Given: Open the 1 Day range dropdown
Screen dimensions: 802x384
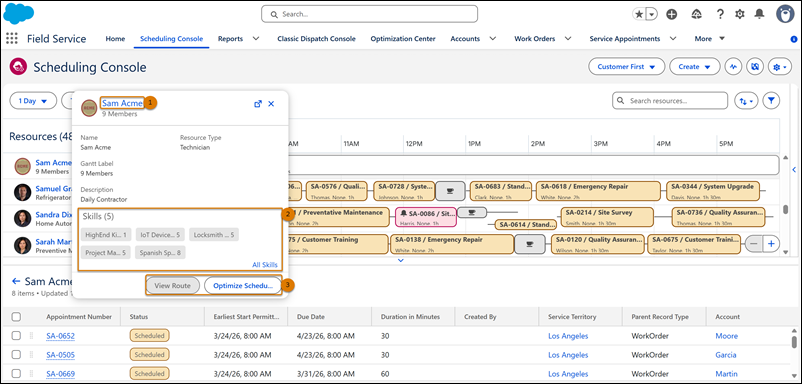Looking at the screenshot, I should (33, 101).
